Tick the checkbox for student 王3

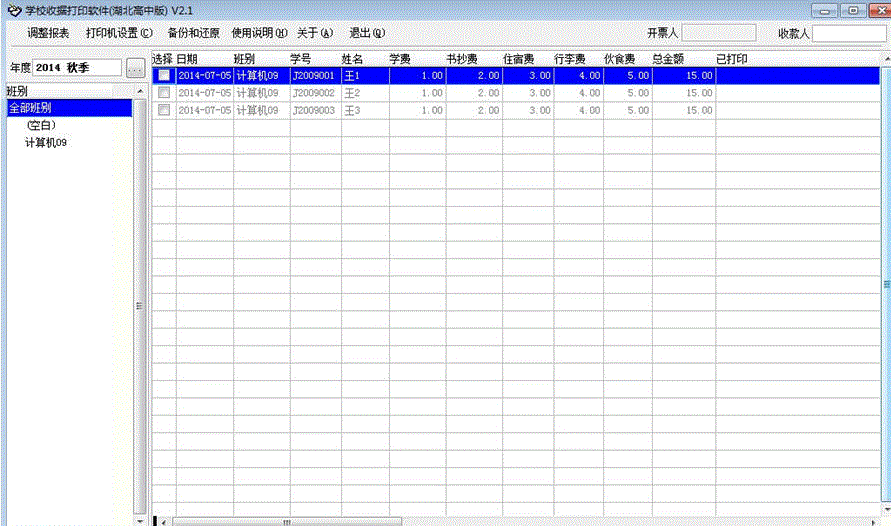pyautogui.click(x=163, y=110)
